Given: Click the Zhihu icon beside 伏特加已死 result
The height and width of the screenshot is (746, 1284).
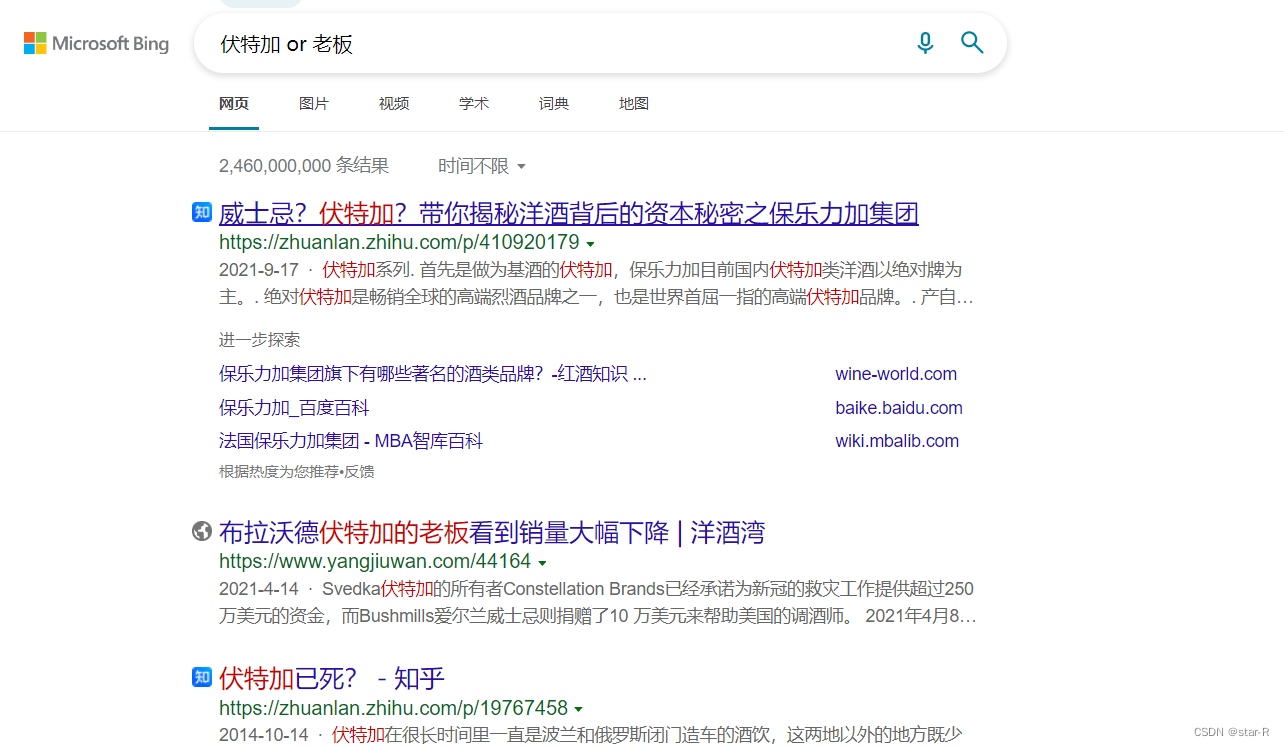Looking at the screenshot, I should [202, 677].
